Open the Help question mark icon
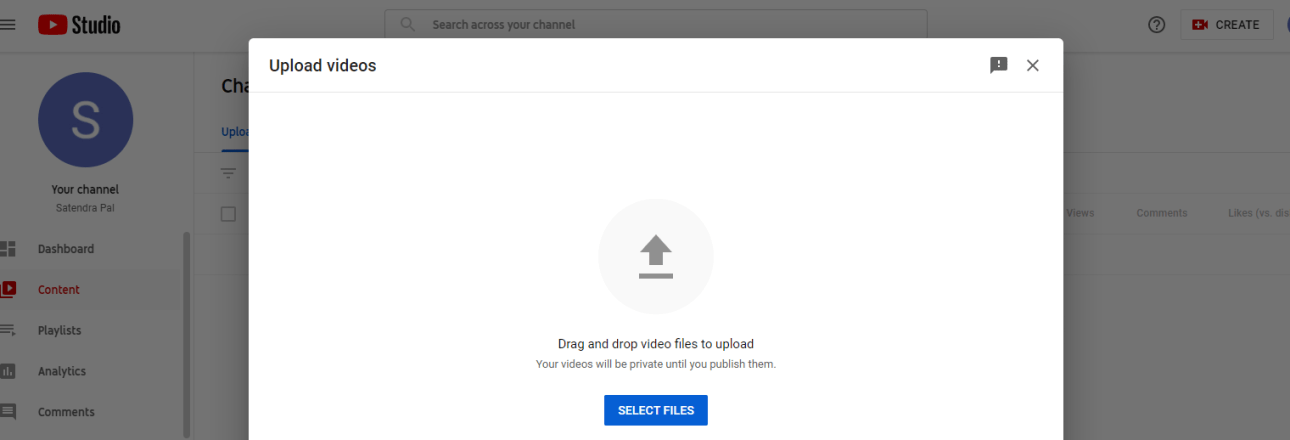This screenshot has height=440, width=1290. (1156, 25)
